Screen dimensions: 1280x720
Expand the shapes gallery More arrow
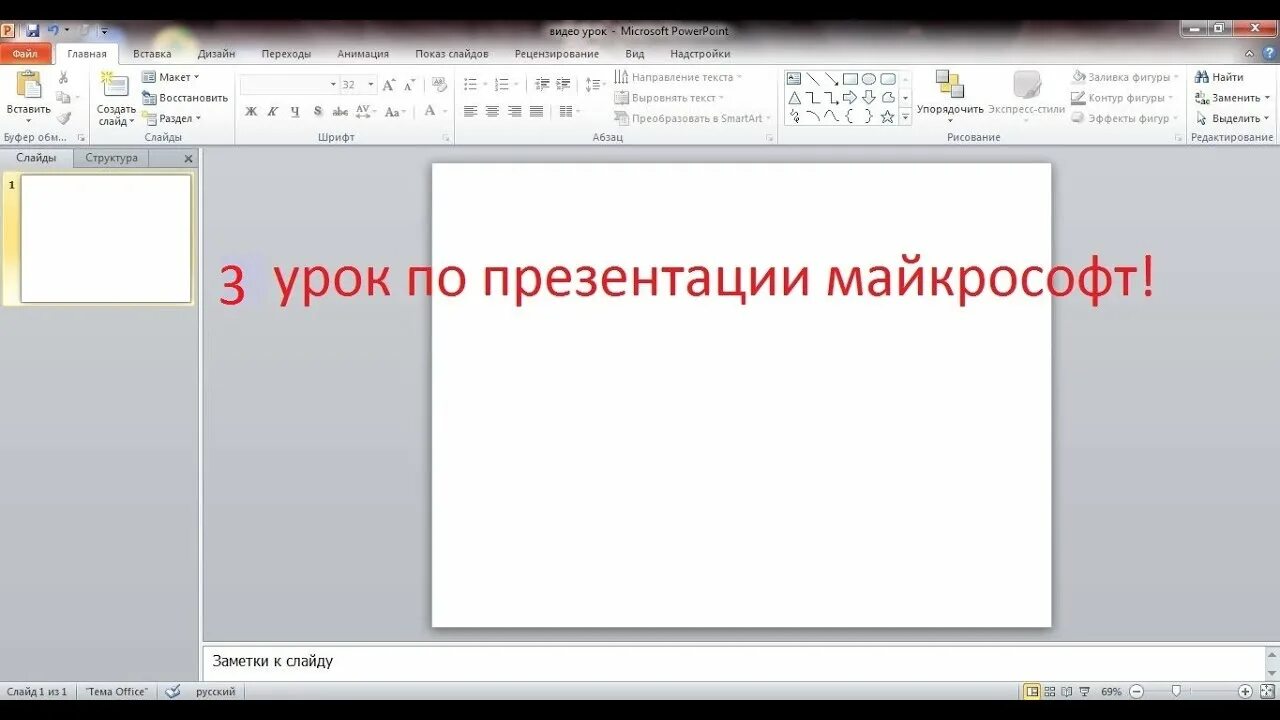pos(905,117)
